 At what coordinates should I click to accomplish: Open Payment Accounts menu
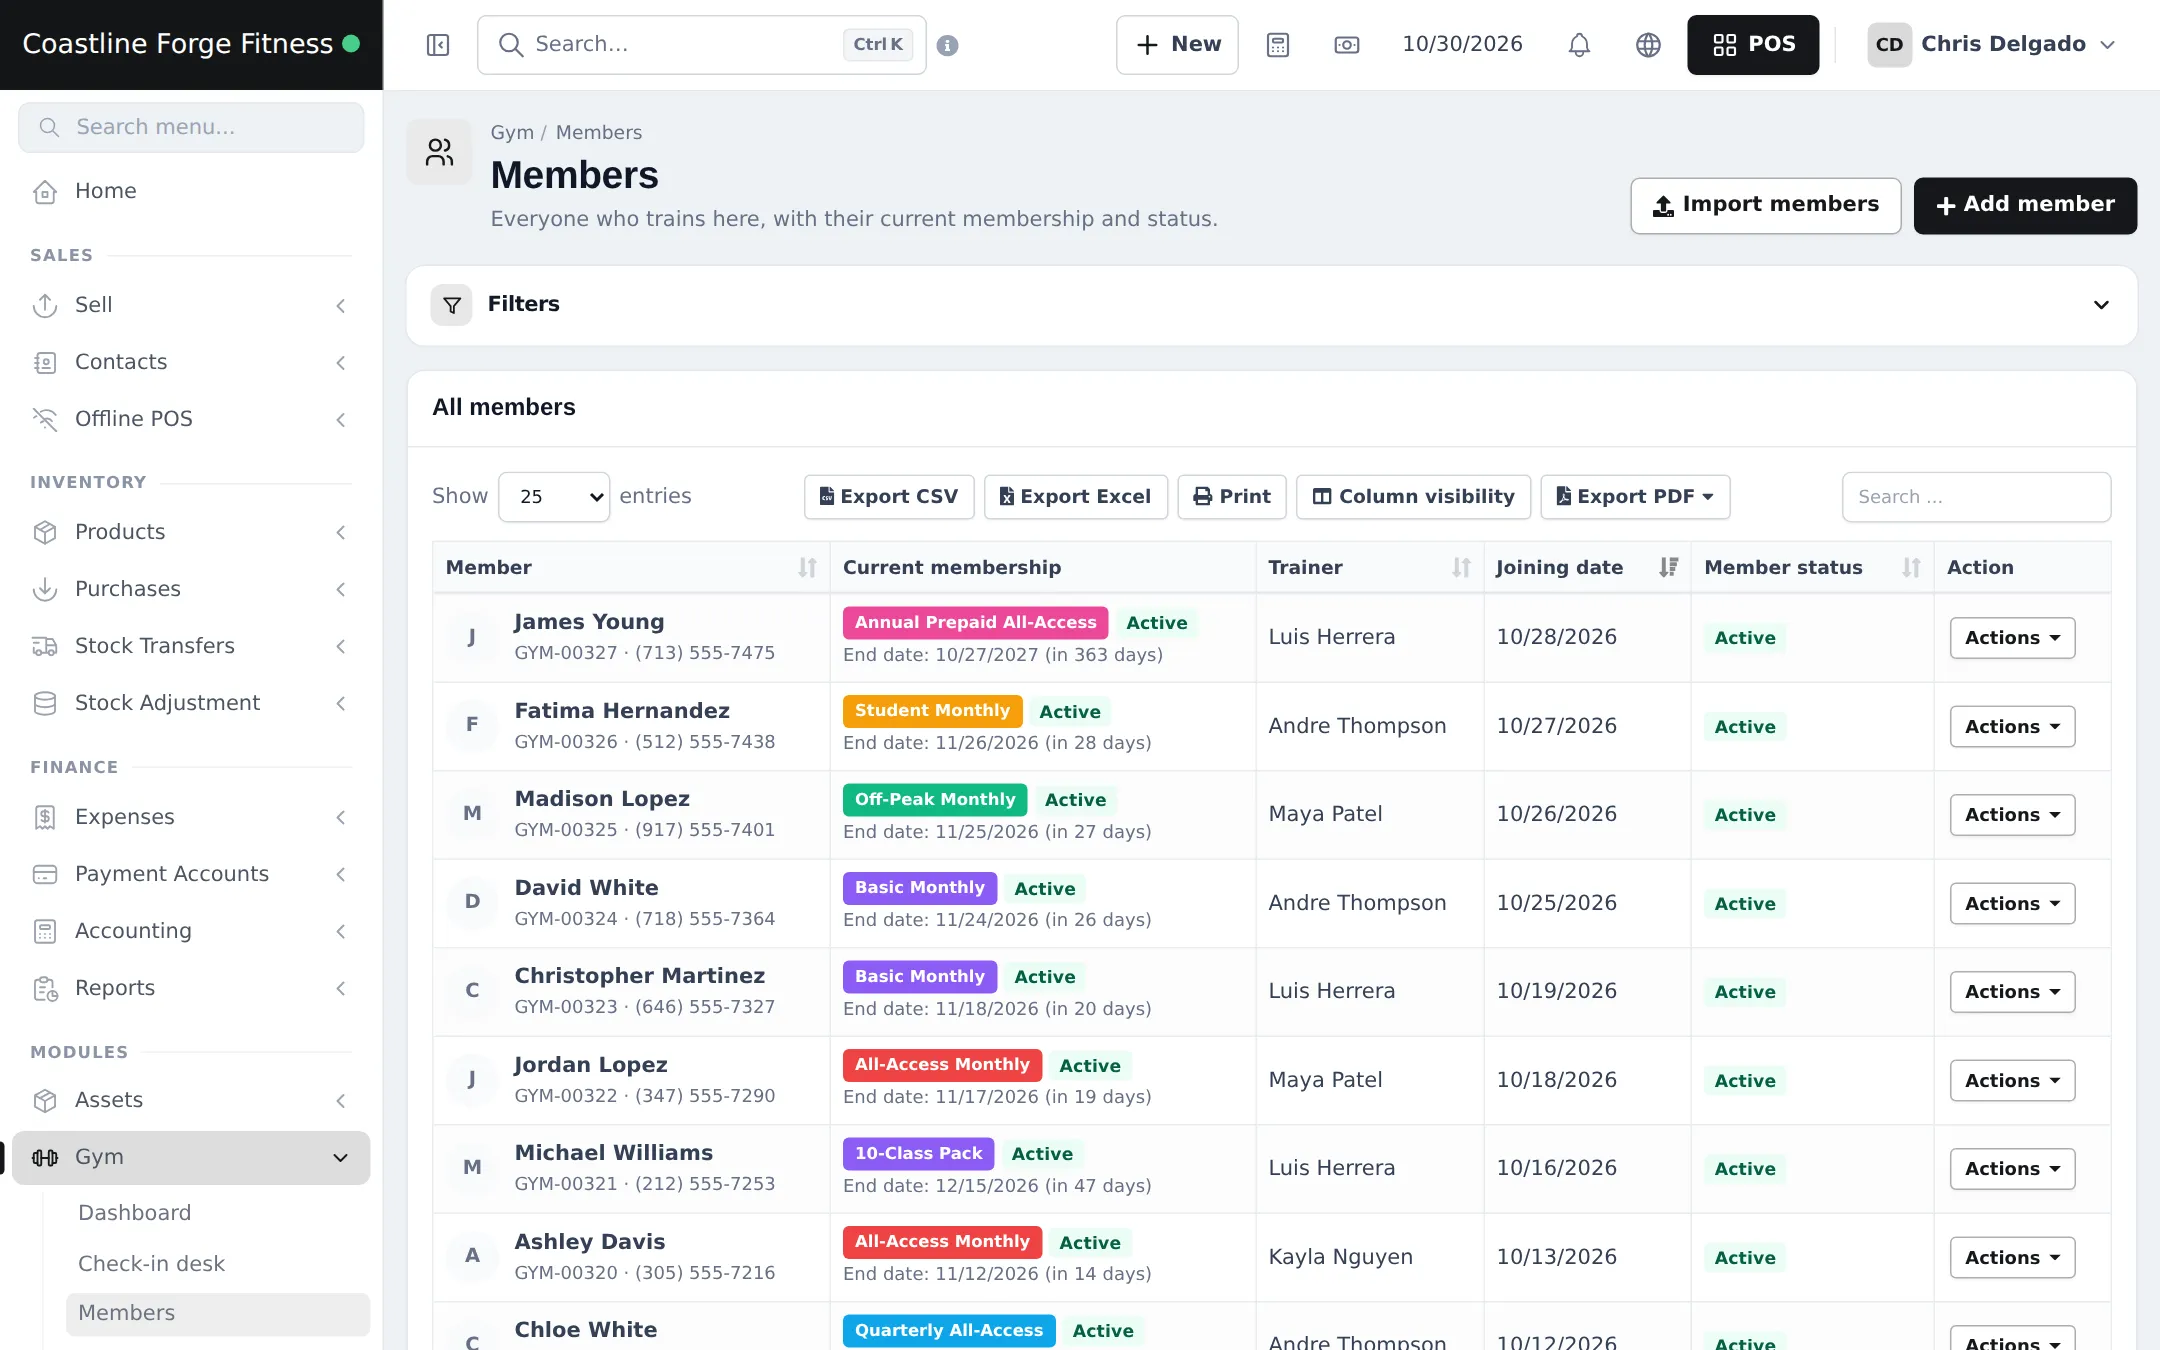tap(191, 874)
